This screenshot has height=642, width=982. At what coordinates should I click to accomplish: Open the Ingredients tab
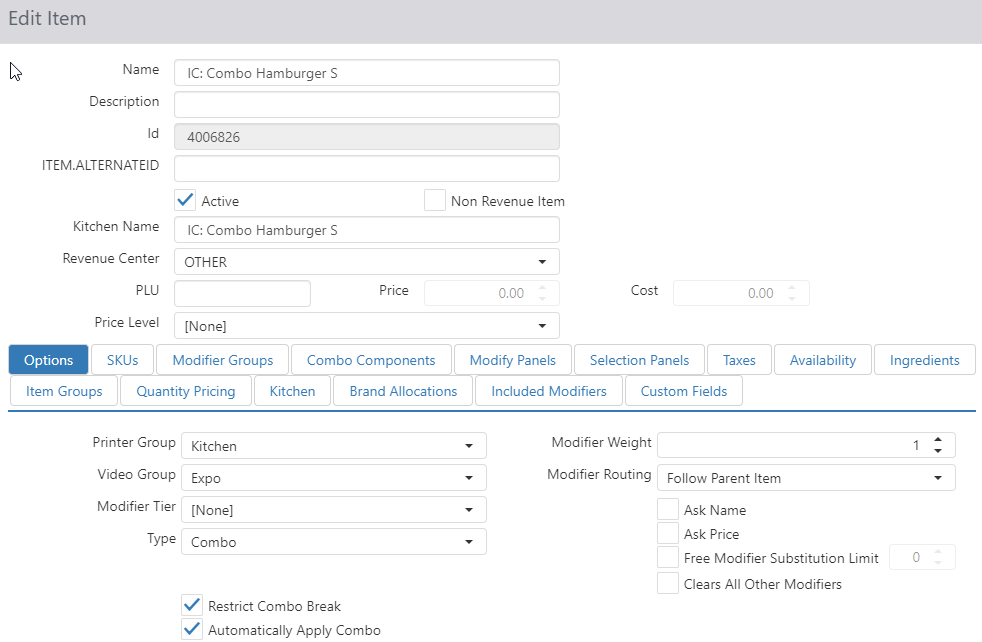tap(925, 360)
